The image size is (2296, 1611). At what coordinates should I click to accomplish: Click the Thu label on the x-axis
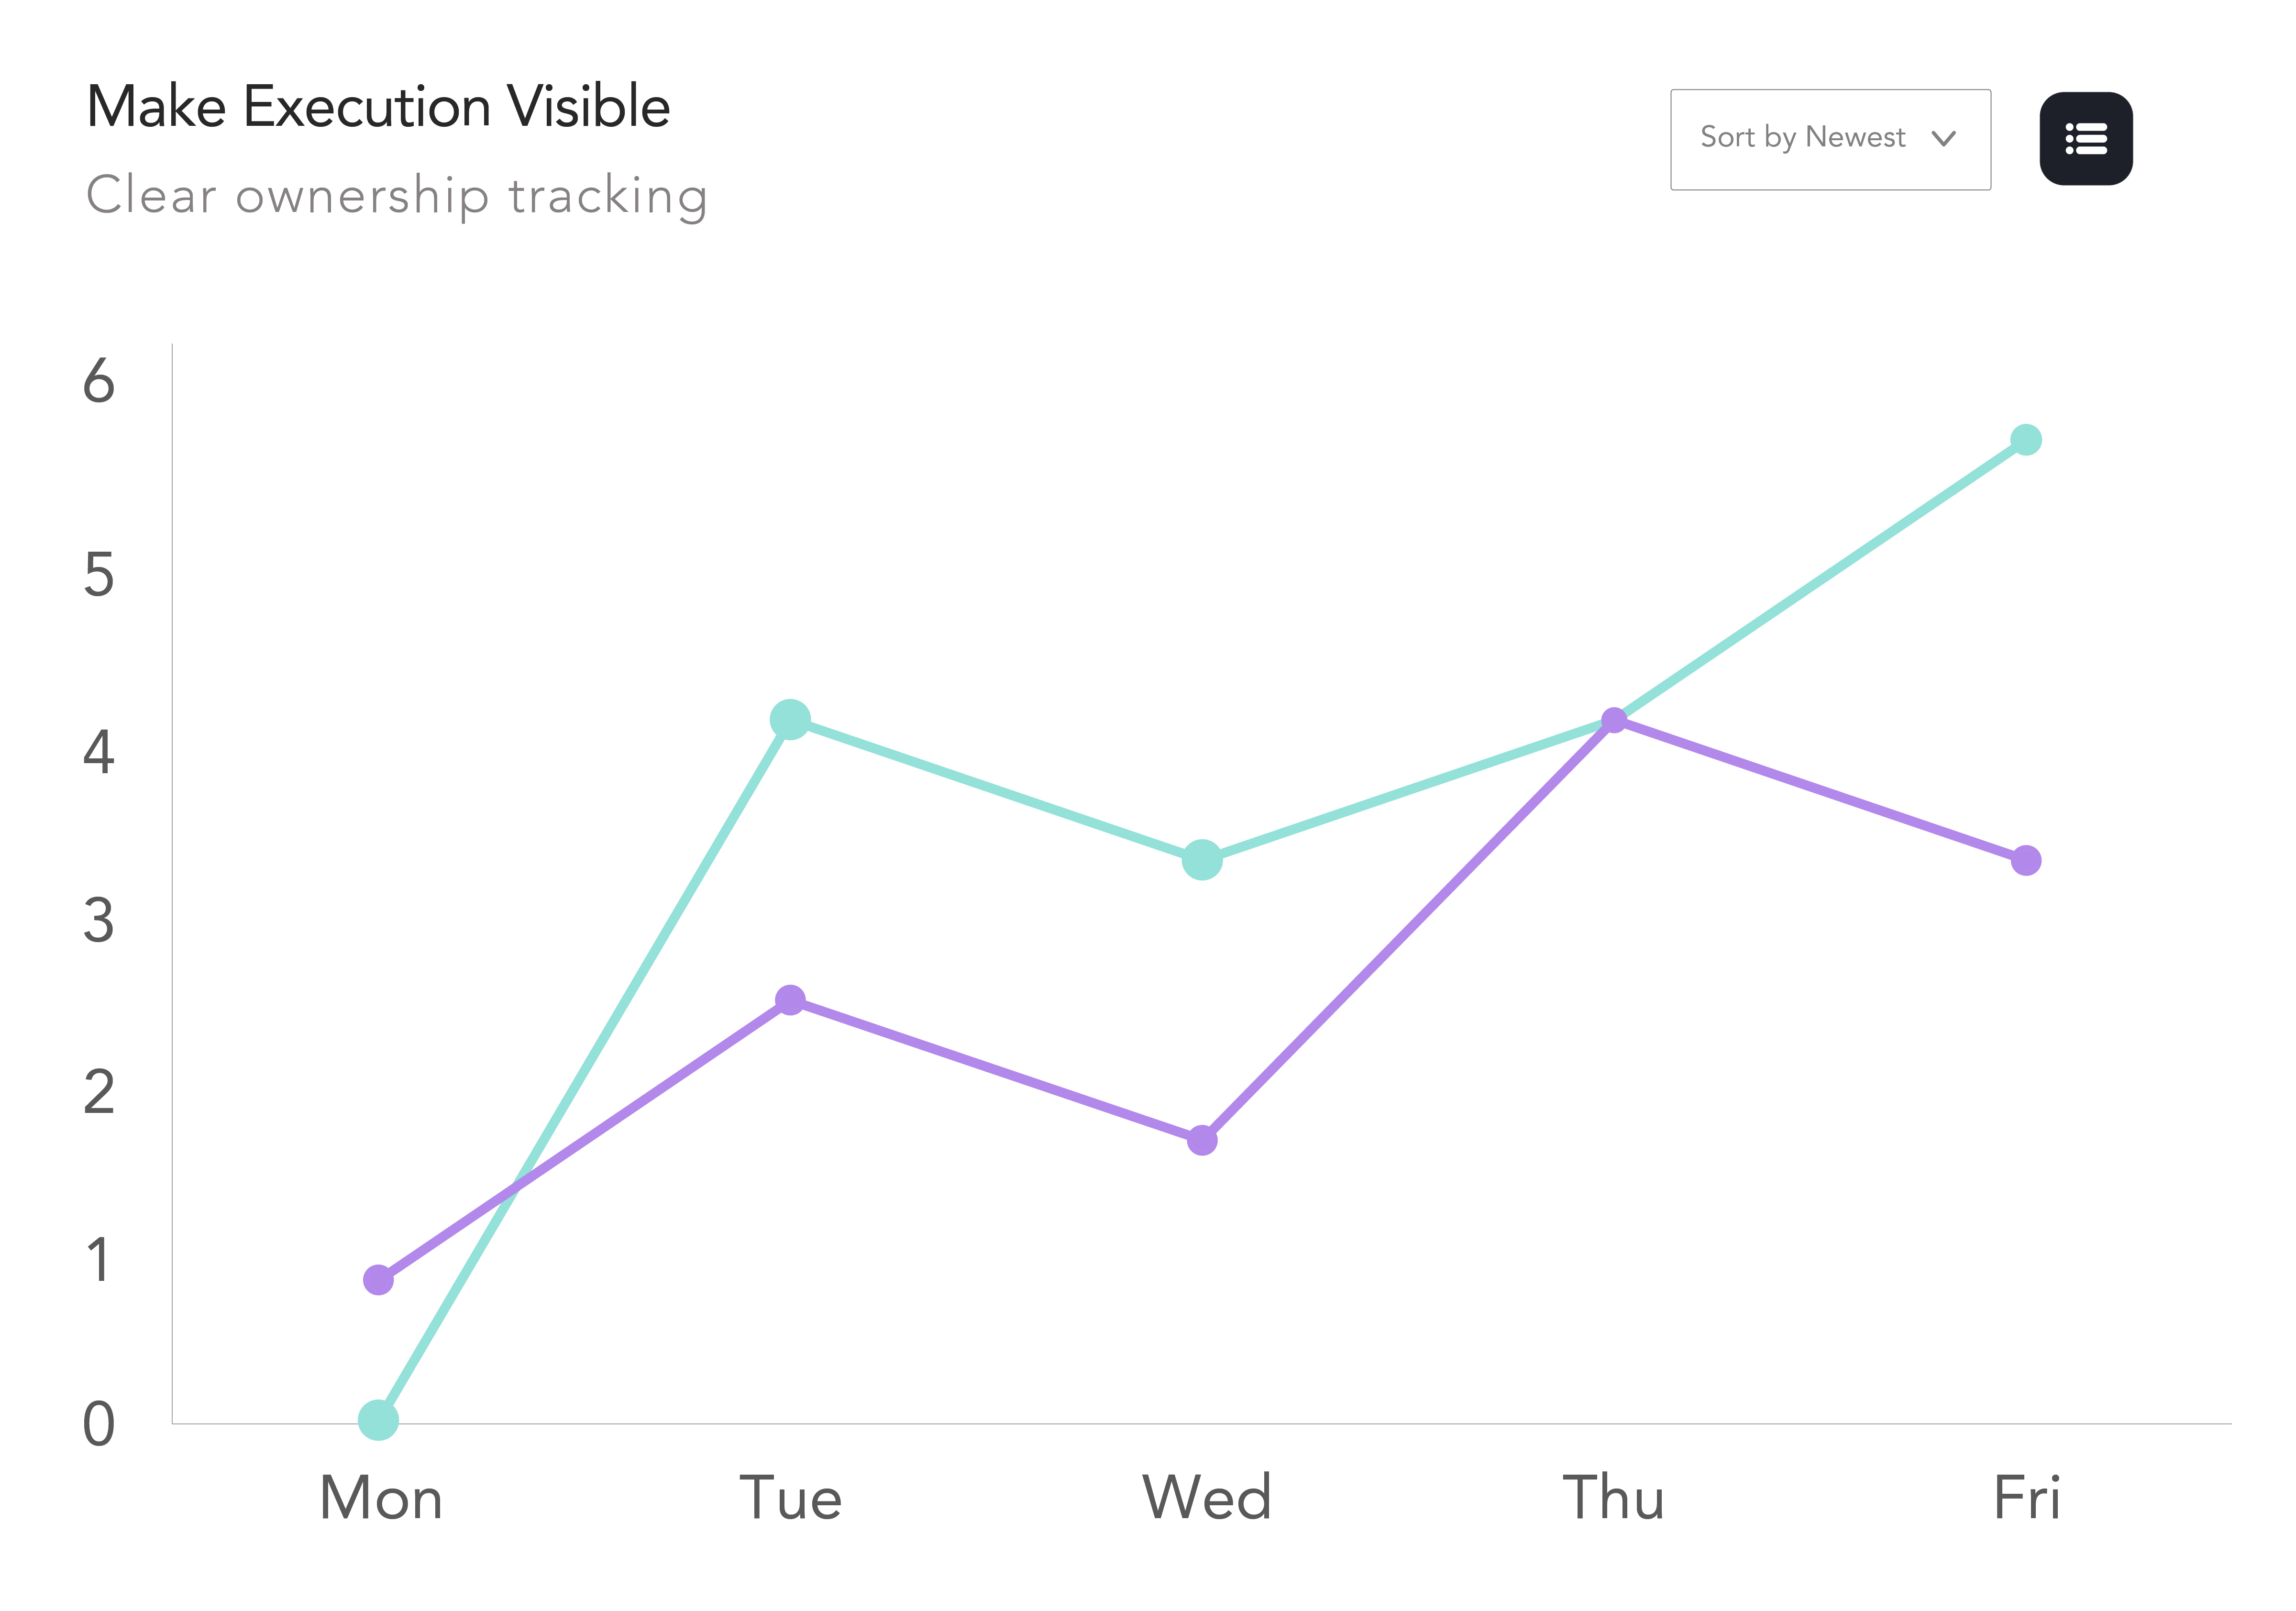pos(1613,1498)
